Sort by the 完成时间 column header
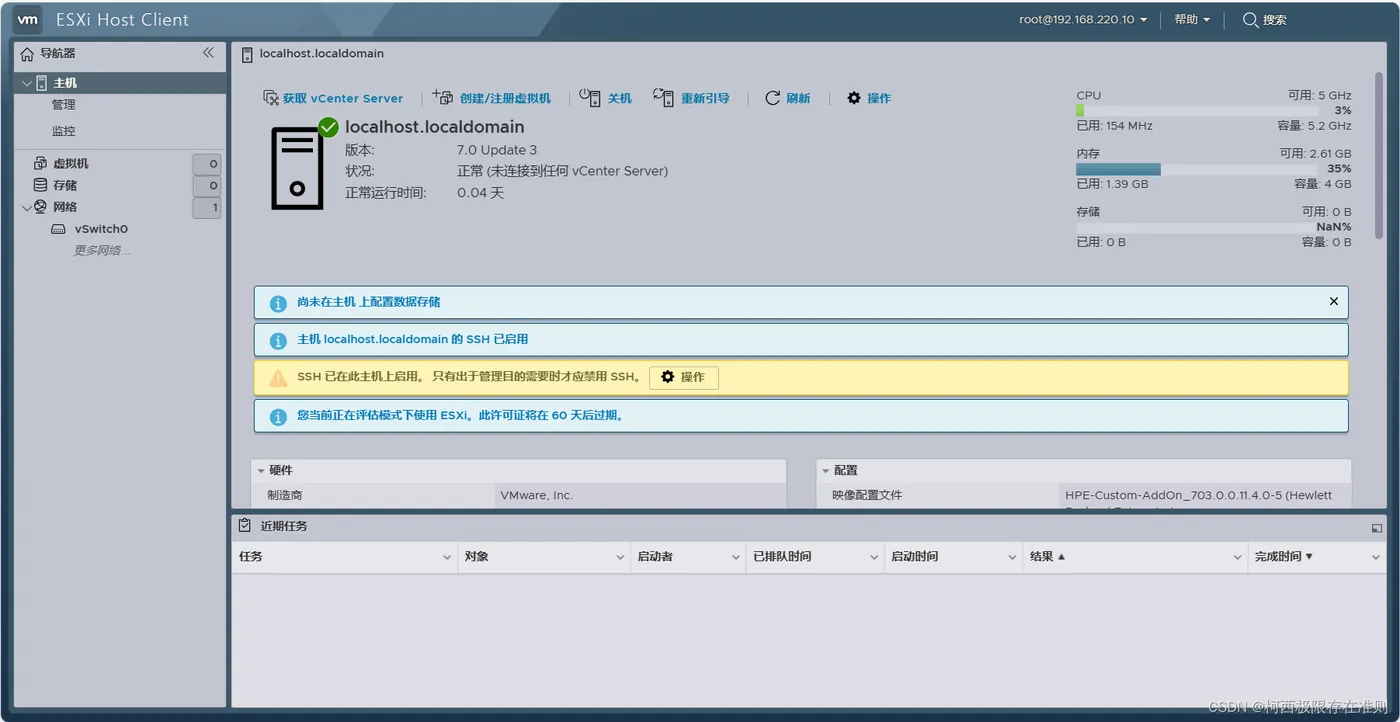This screenshot has height=722, width=1400. point(1317,557)
